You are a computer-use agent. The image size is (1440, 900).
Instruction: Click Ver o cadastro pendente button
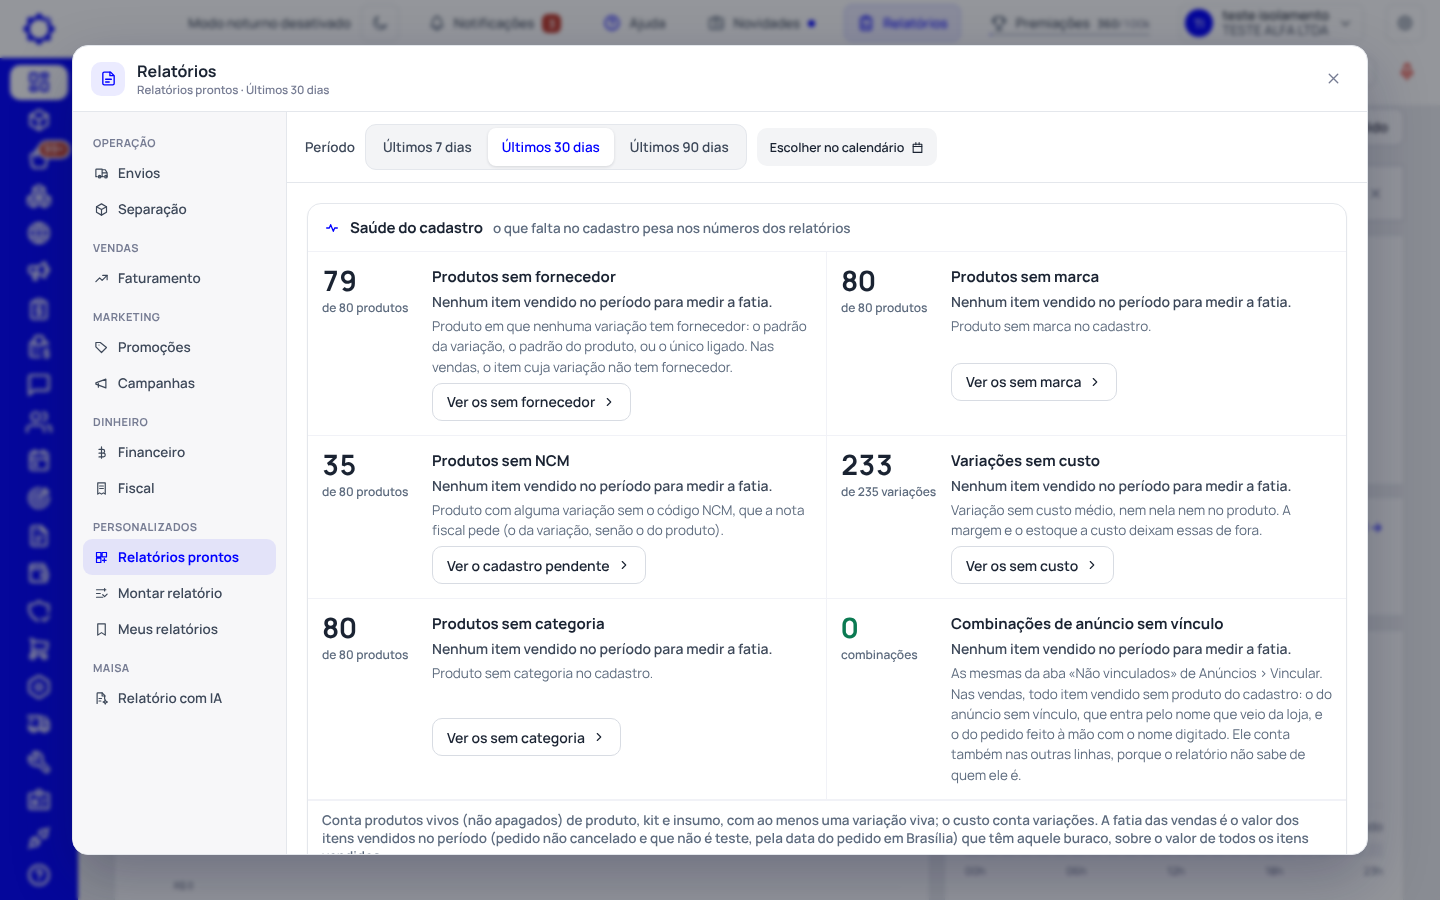[538, 566]
